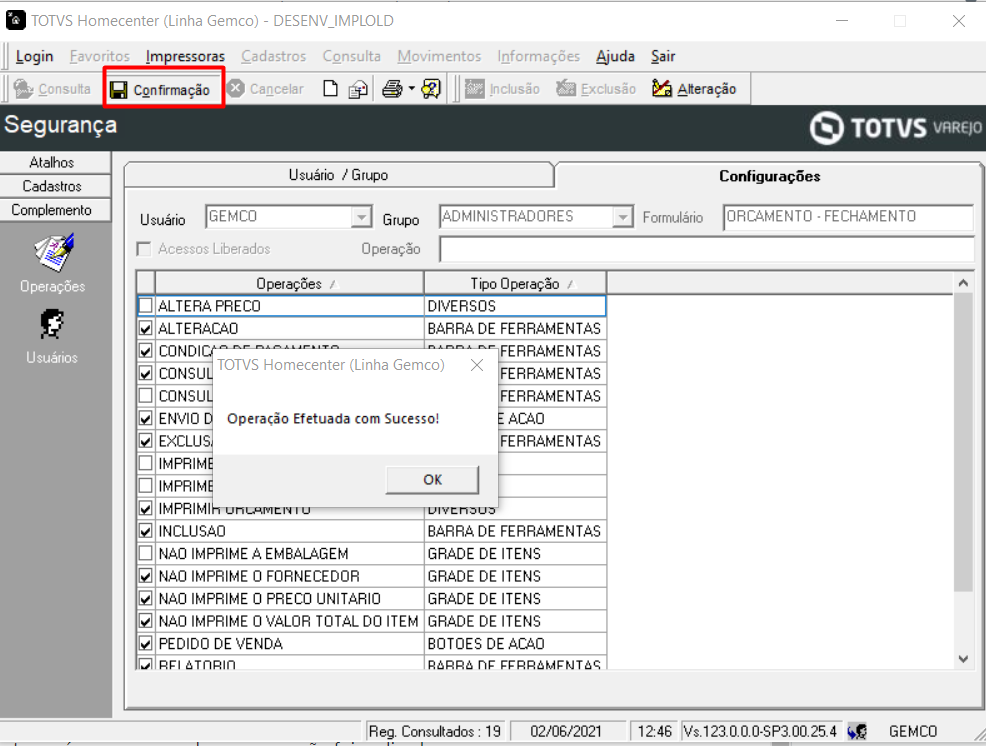
Task: Select the INCLUSAO operation row text
Action: [x=192, y=531]
